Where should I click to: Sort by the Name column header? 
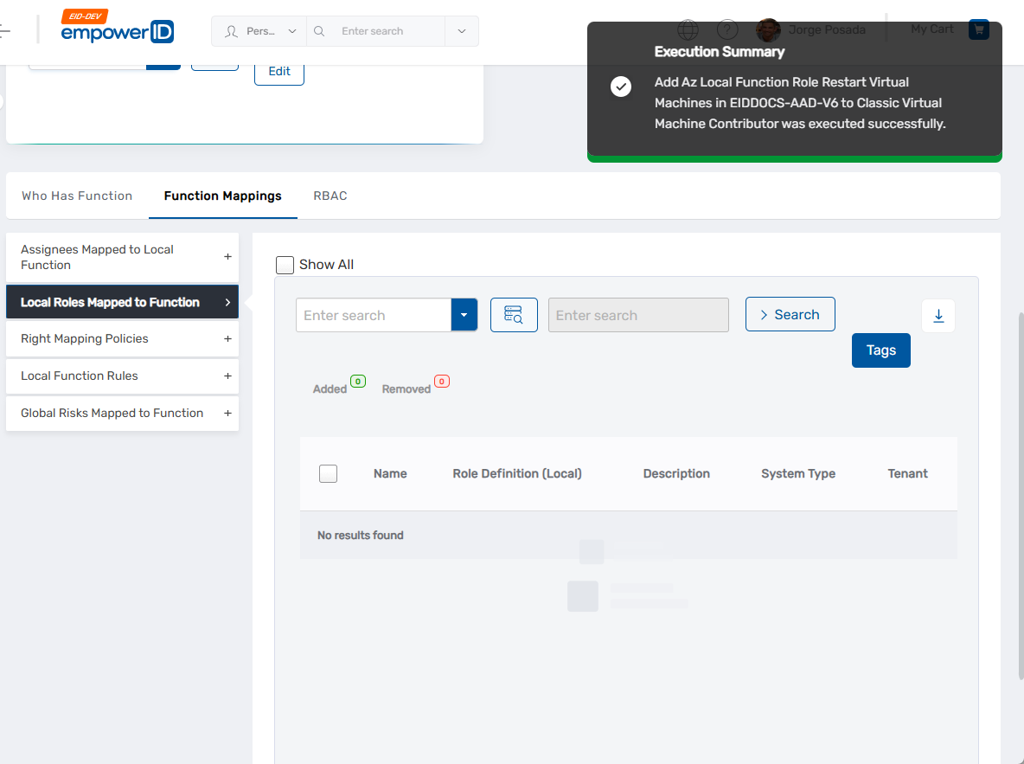(390, 474)
